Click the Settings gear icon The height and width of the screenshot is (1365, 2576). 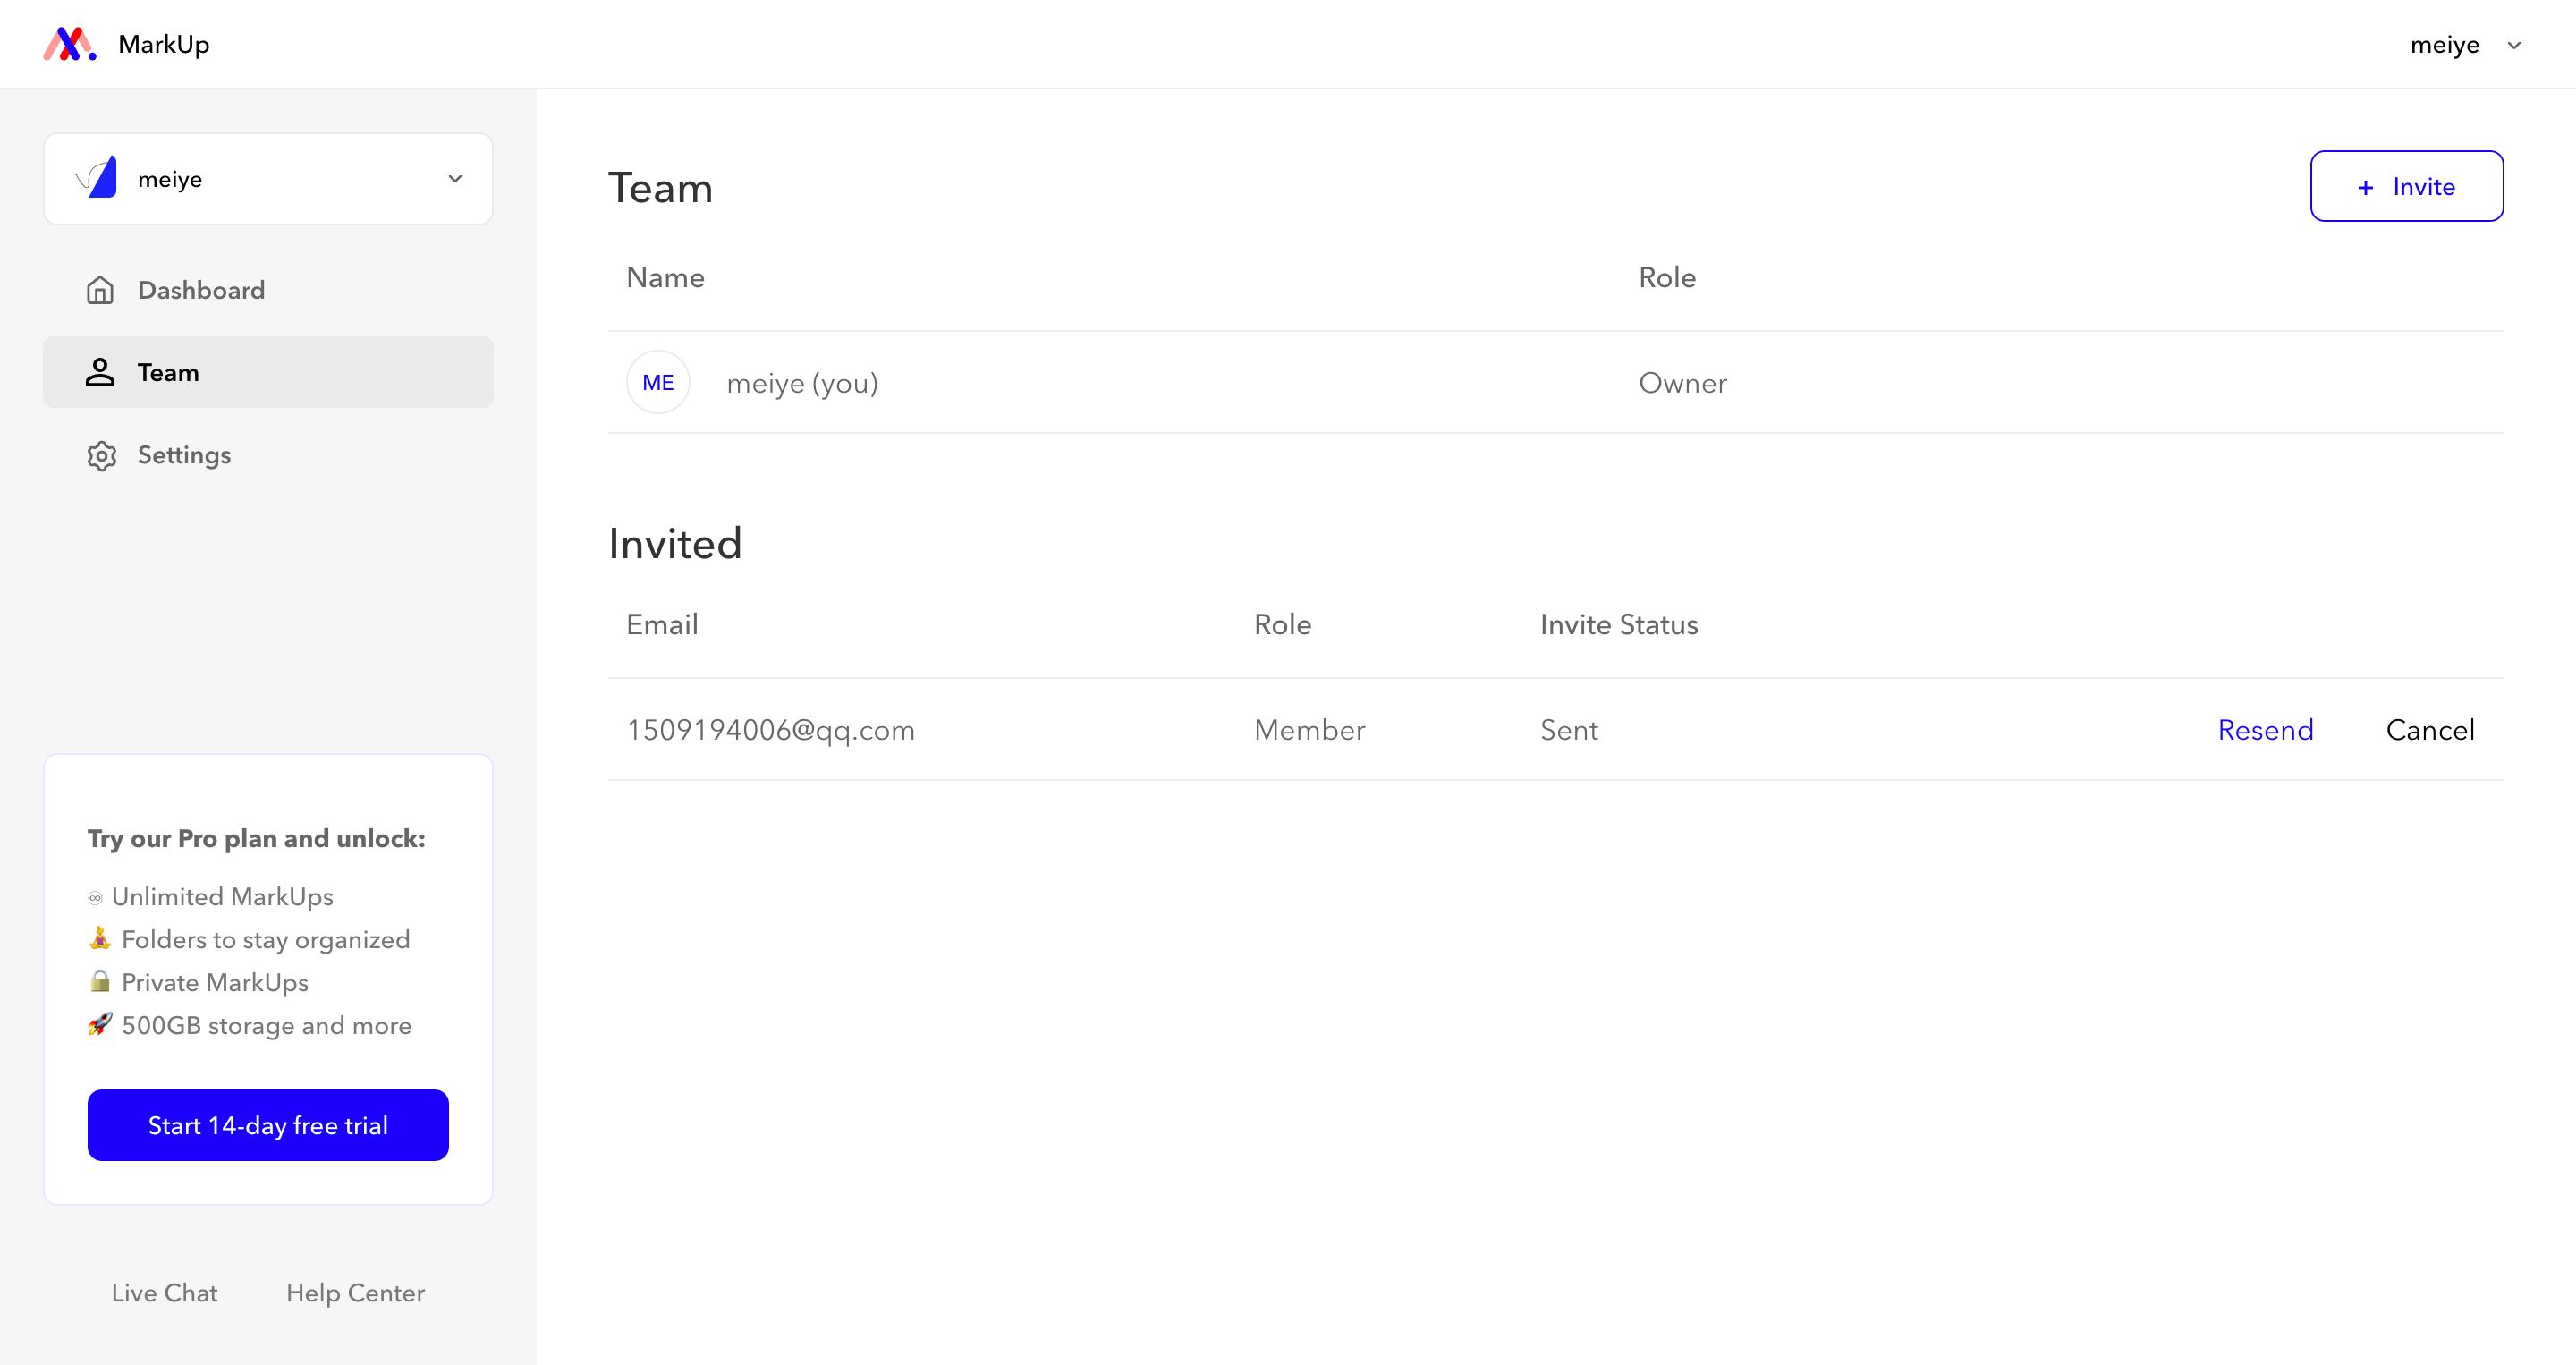(x=101, y=455)
